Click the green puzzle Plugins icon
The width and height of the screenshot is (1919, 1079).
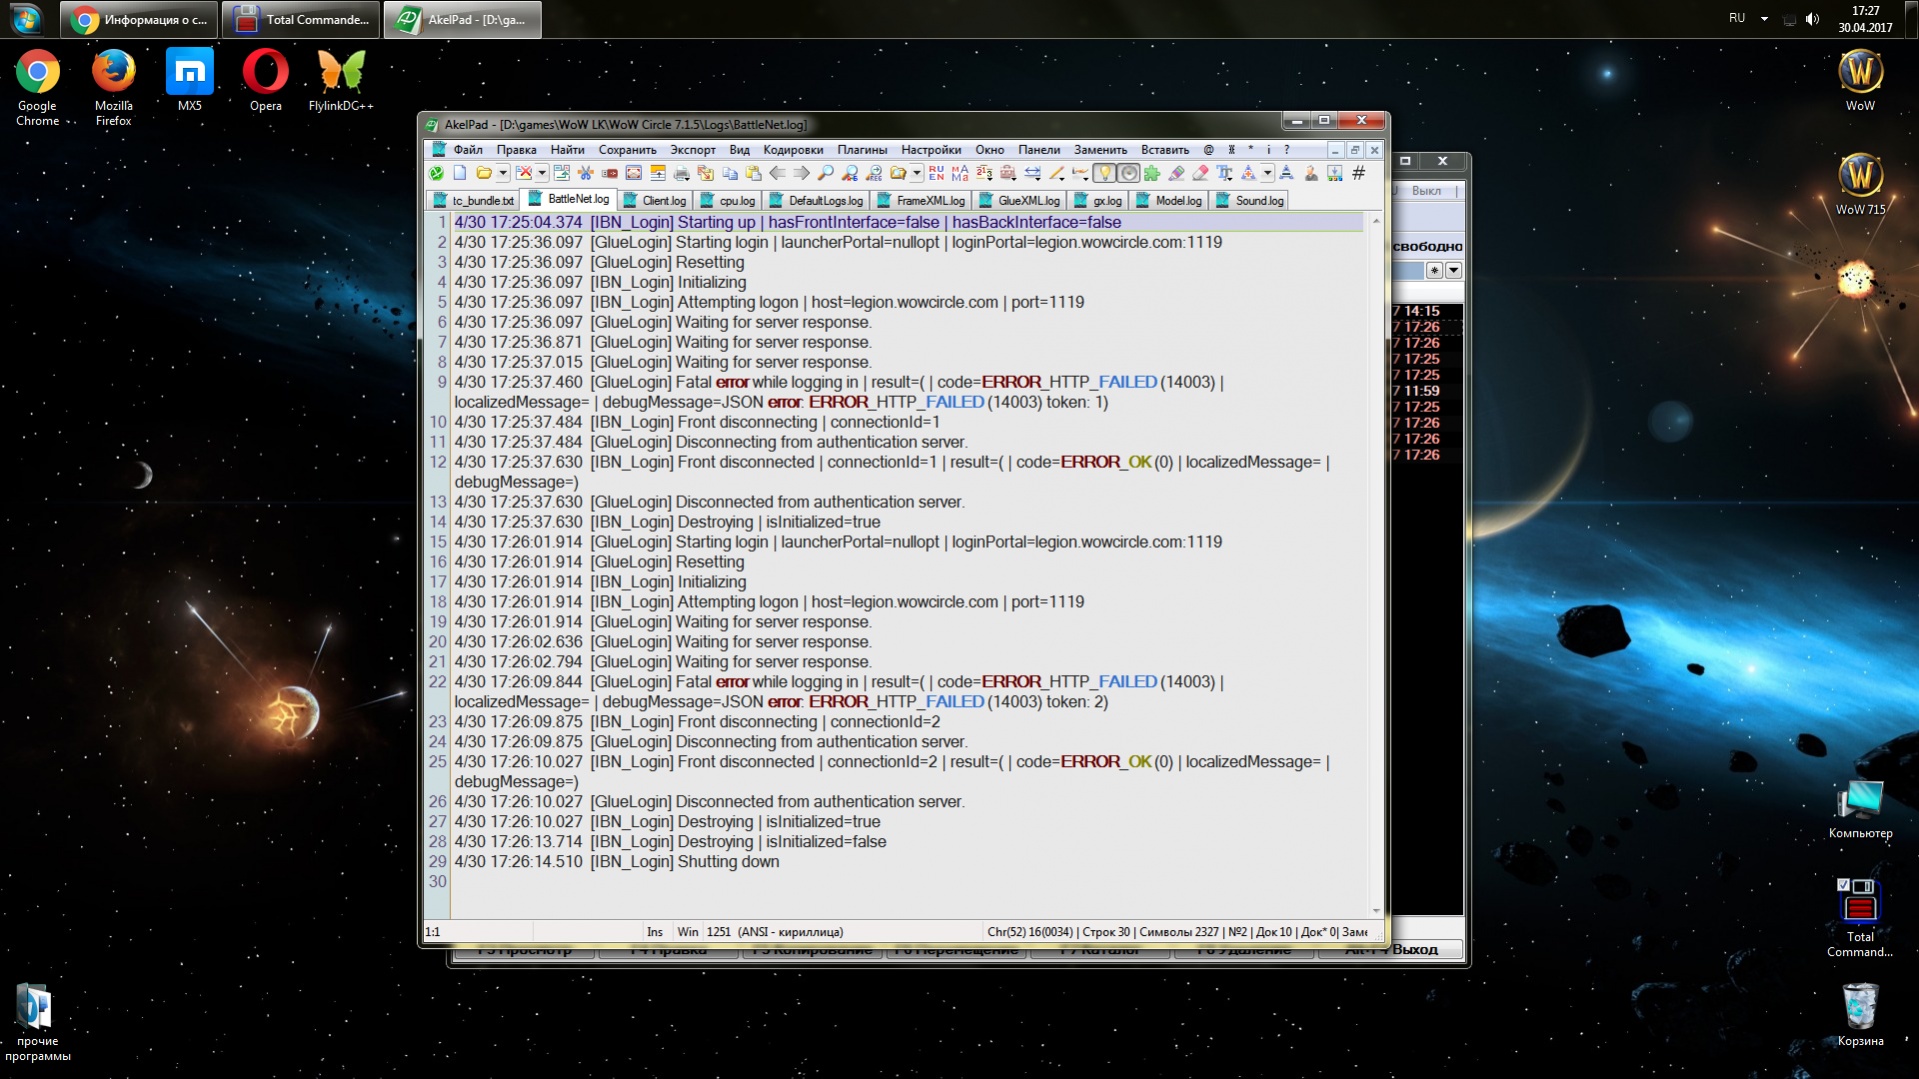pos(1152,174)
